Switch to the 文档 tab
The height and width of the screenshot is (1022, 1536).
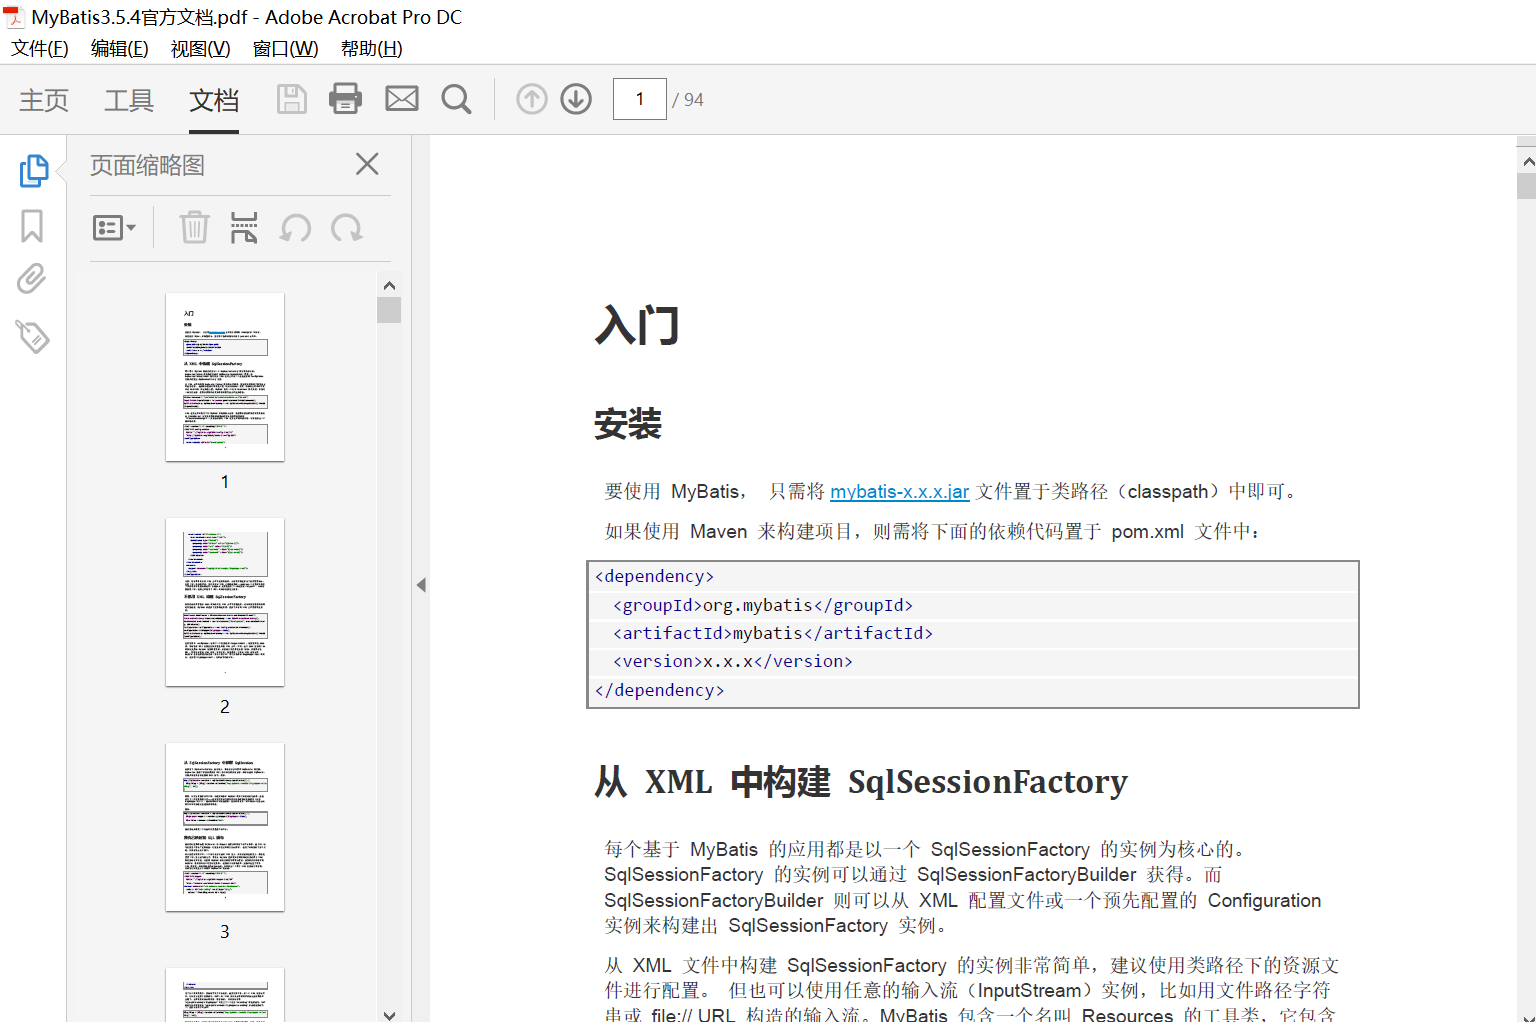coord(214,100)
